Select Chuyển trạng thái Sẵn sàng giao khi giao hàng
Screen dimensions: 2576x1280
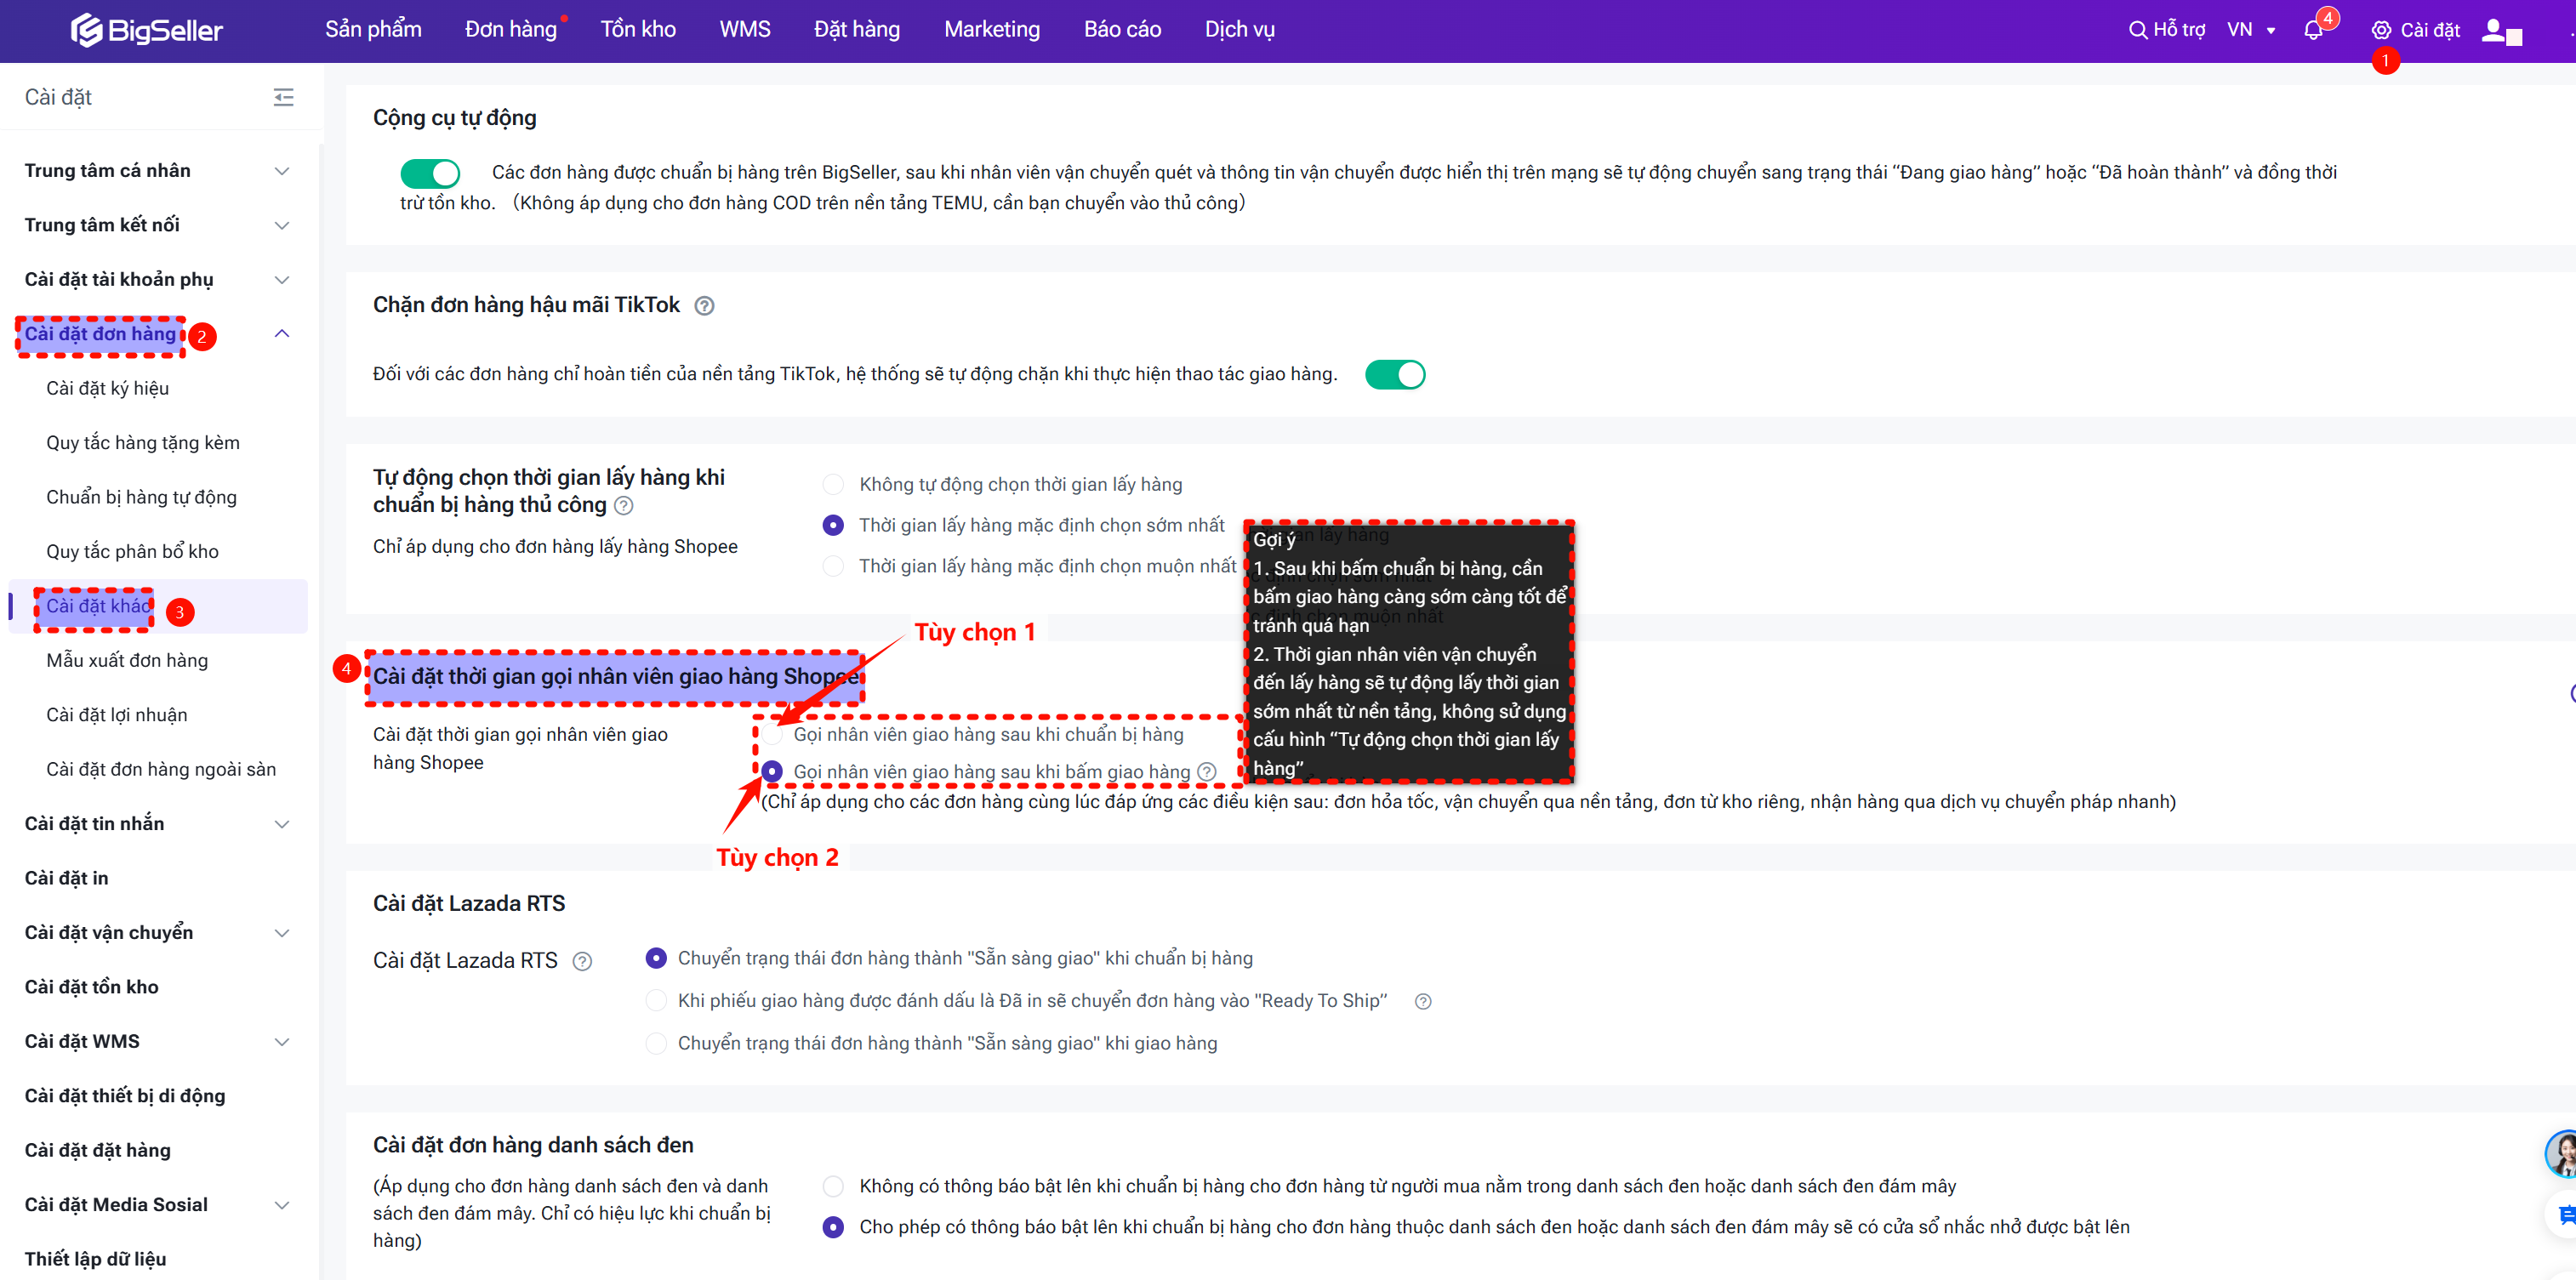tap(656, 1043)
